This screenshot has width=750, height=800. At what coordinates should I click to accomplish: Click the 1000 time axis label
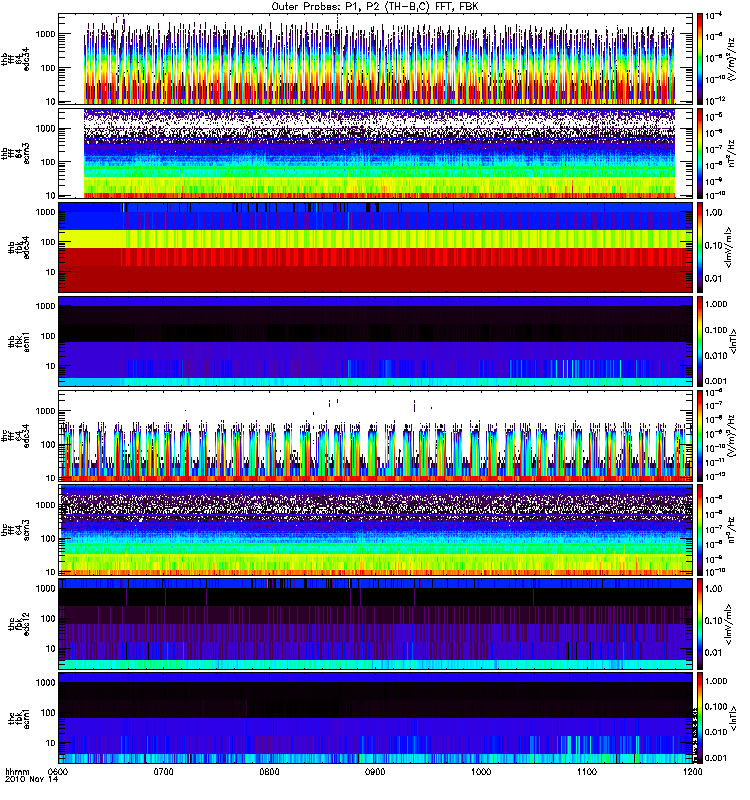point(481,771)
